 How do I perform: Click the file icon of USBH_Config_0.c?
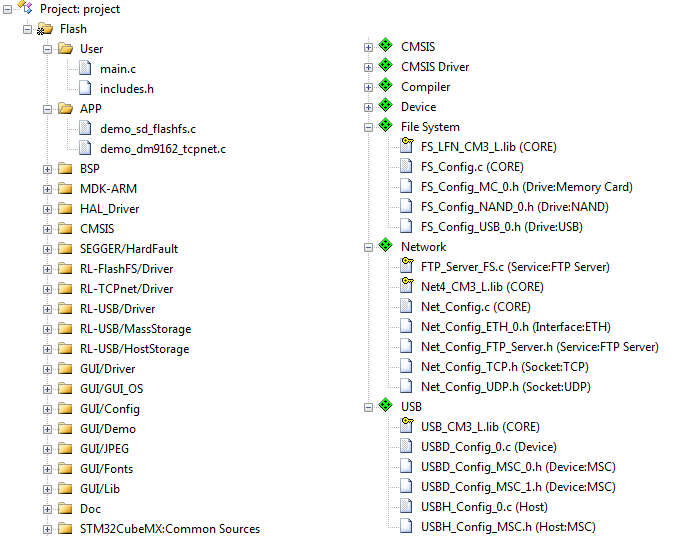(x=406, y=506)
